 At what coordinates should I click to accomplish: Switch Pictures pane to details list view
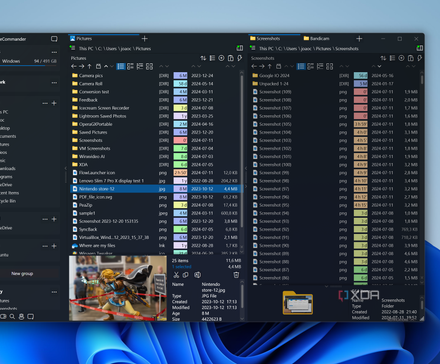tap(121, 67)
